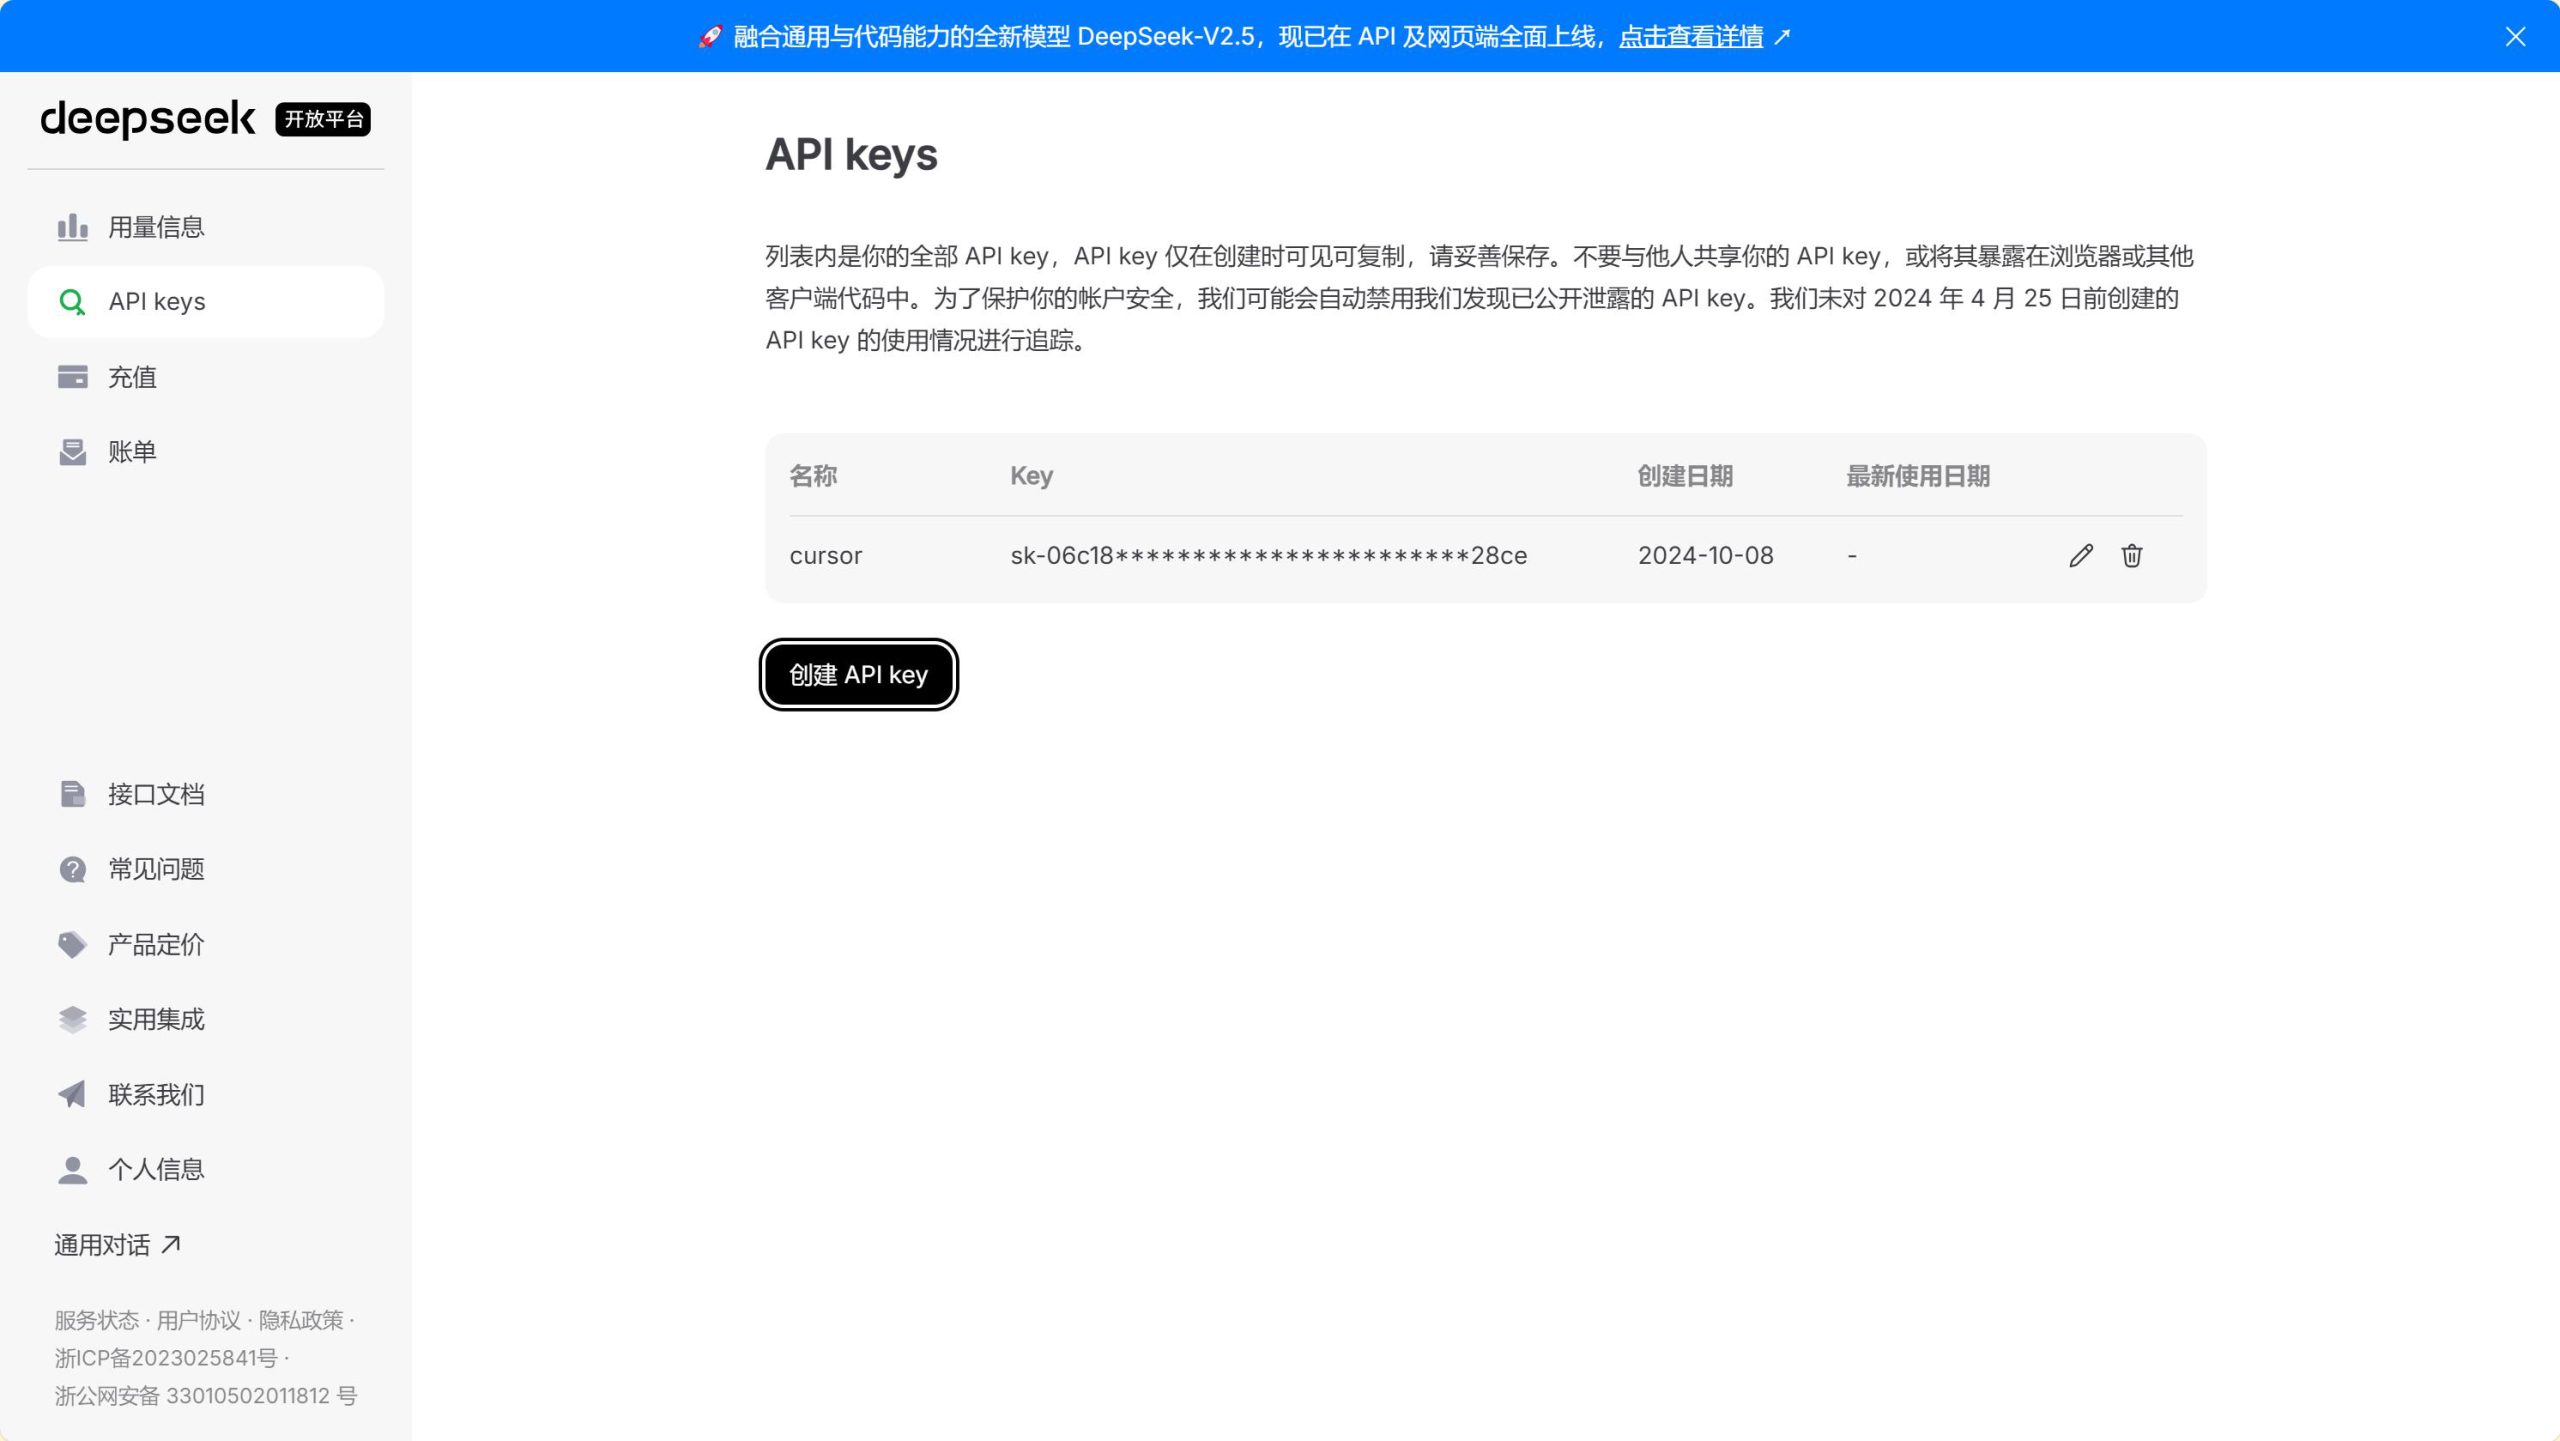Open 通用对话 general chat link
Image resolution: width=2560 pixels, height=1441 pixels.
(115, 1244)
